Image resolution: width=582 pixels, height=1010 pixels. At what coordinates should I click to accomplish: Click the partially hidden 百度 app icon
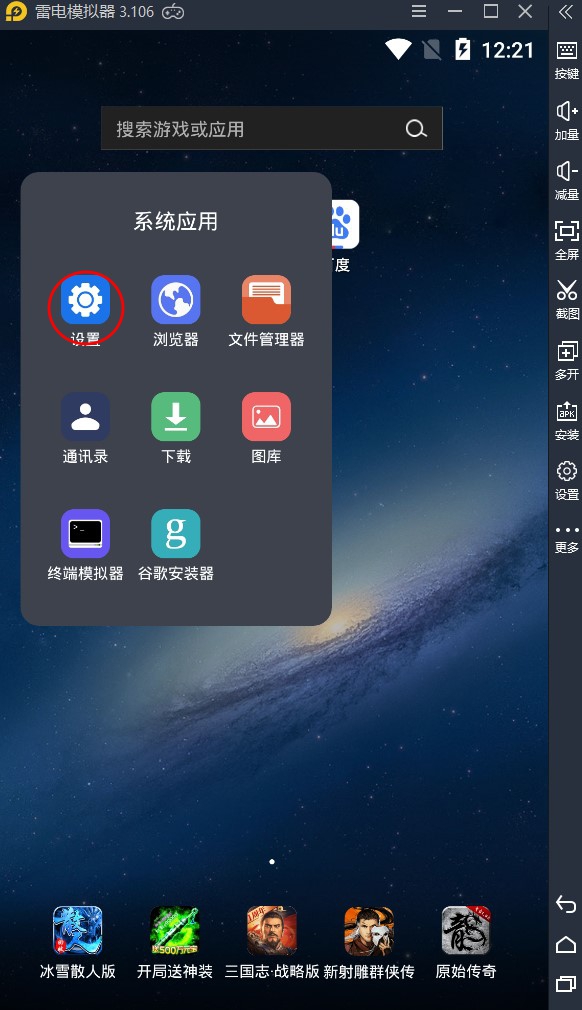coord(345,224)
